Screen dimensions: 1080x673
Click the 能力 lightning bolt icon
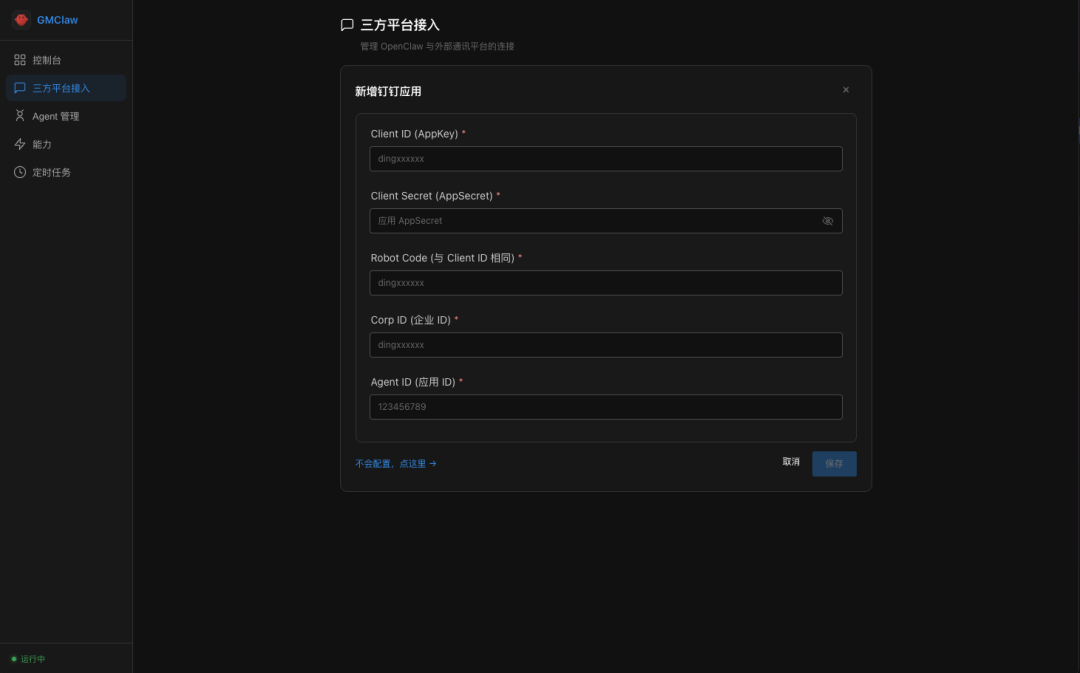pyautogui.click(x=20, y=144)
